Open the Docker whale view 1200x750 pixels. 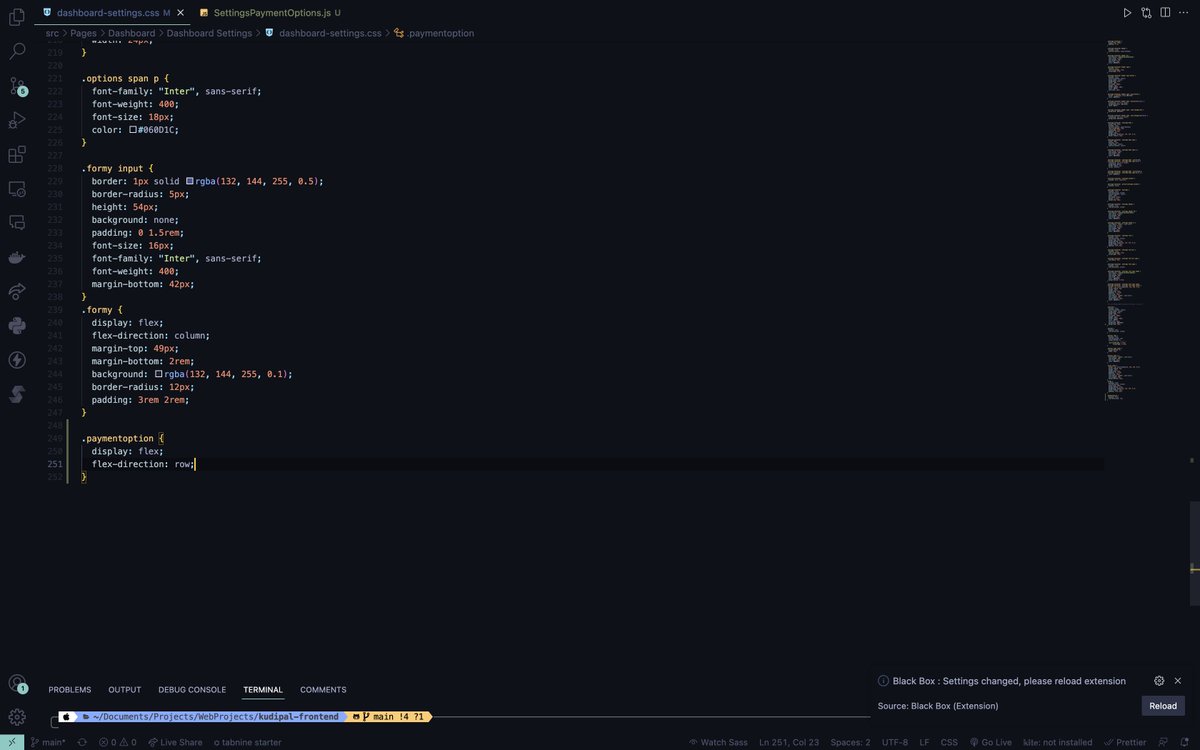click(17, 257)
